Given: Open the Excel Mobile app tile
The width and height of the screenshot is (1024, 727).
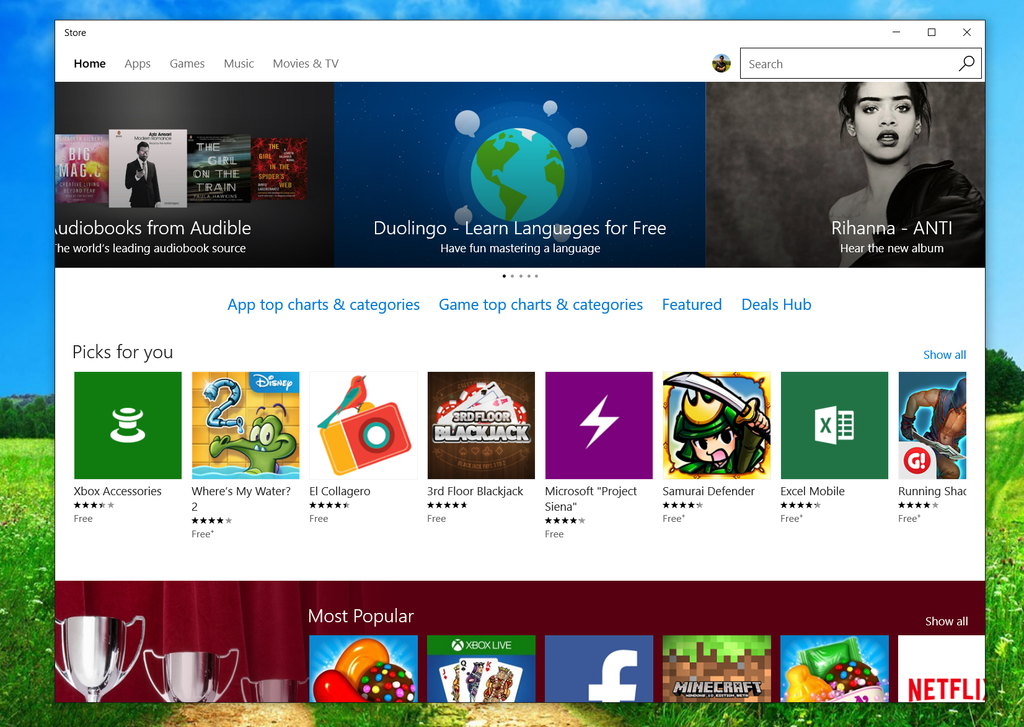Looking at the screenshot, I should (834, 425).
